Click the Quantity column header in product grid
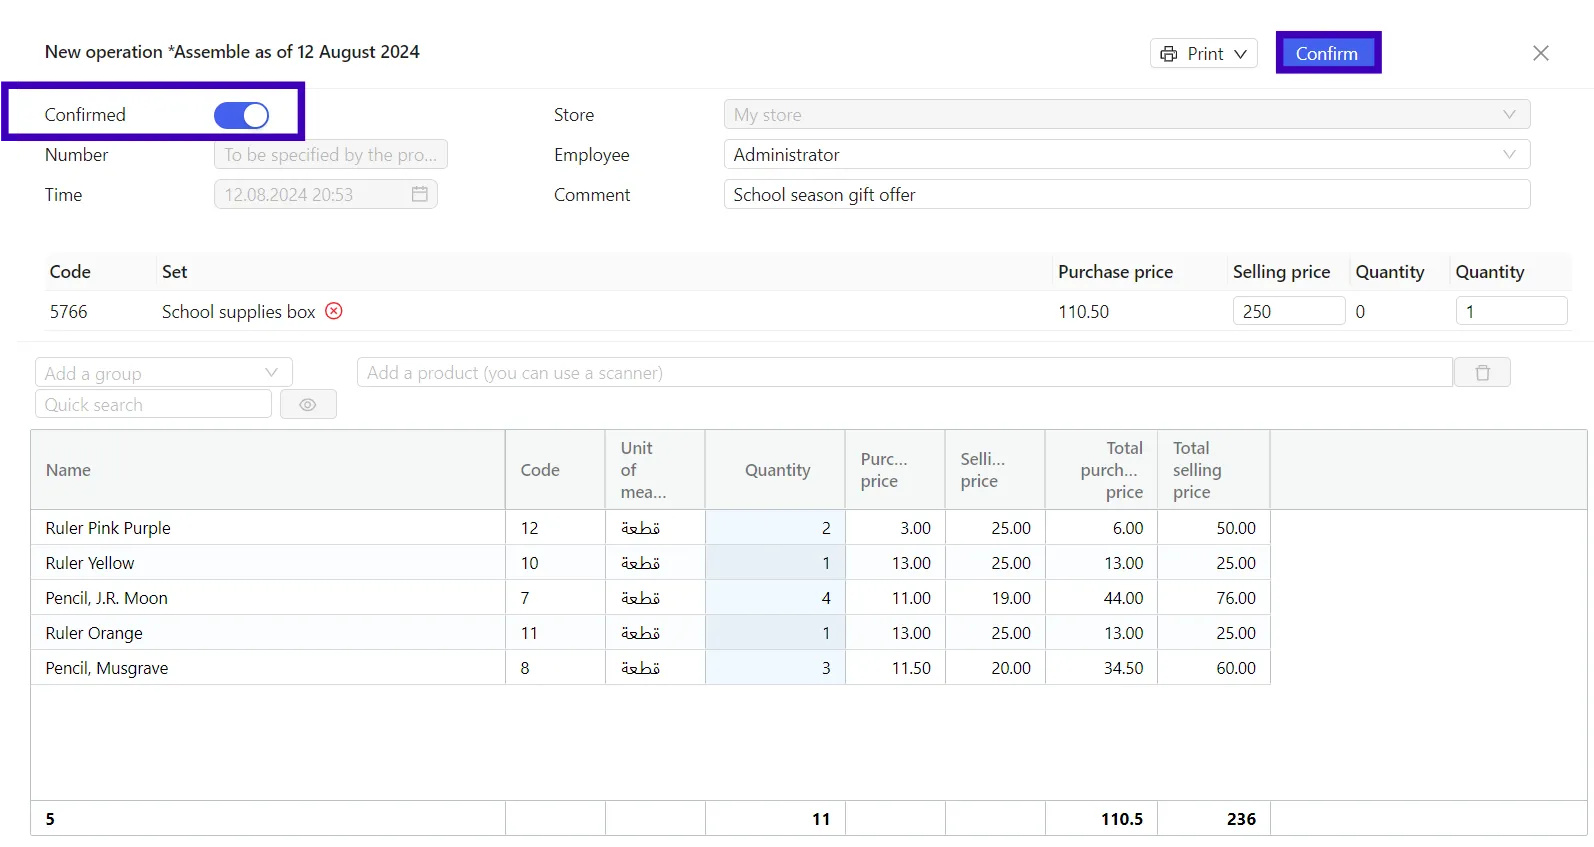 click(775, 470)
